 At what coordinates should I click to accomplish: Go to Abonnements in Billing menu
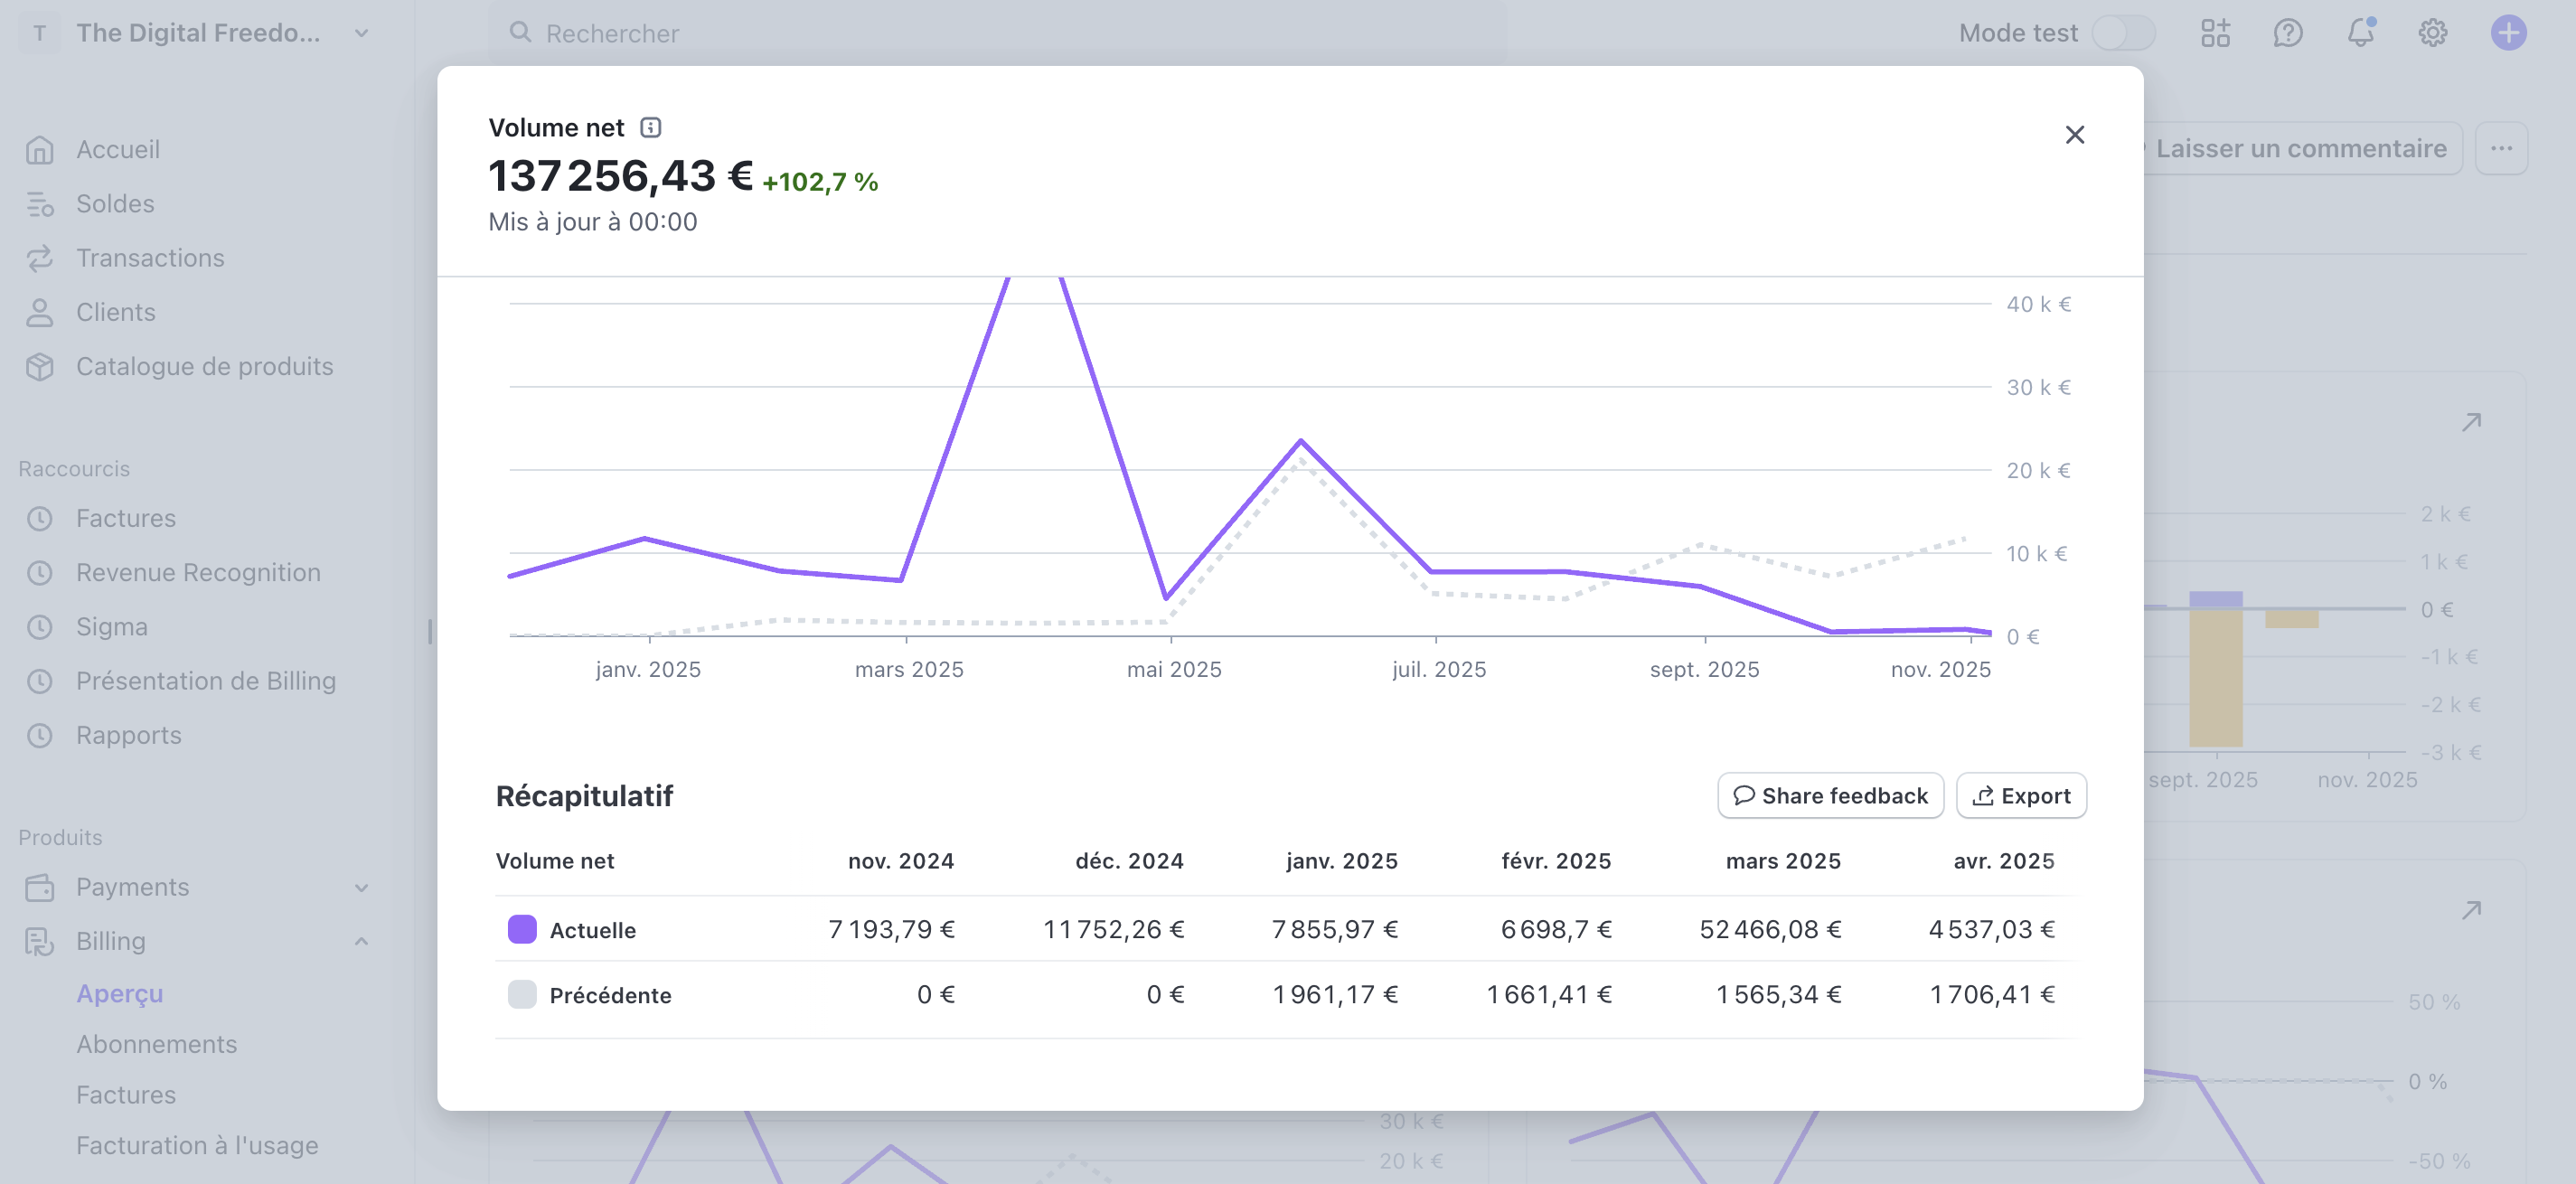point(157,1044)
